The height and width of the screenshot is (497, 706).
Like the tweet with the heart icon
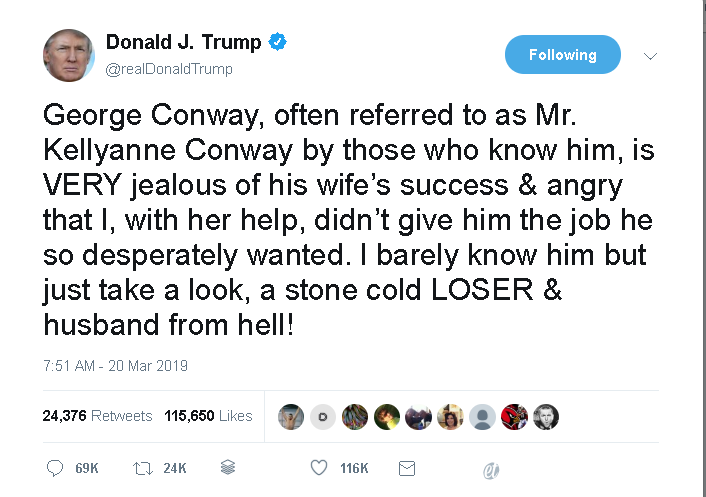click(x=319, y=468)
